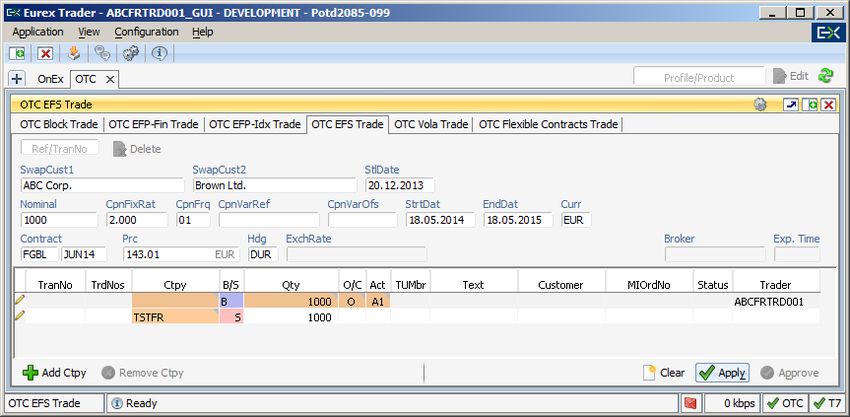Click the SwapCust1 field ABC Corp.
The image size is (850, 417).
[102, 185]
